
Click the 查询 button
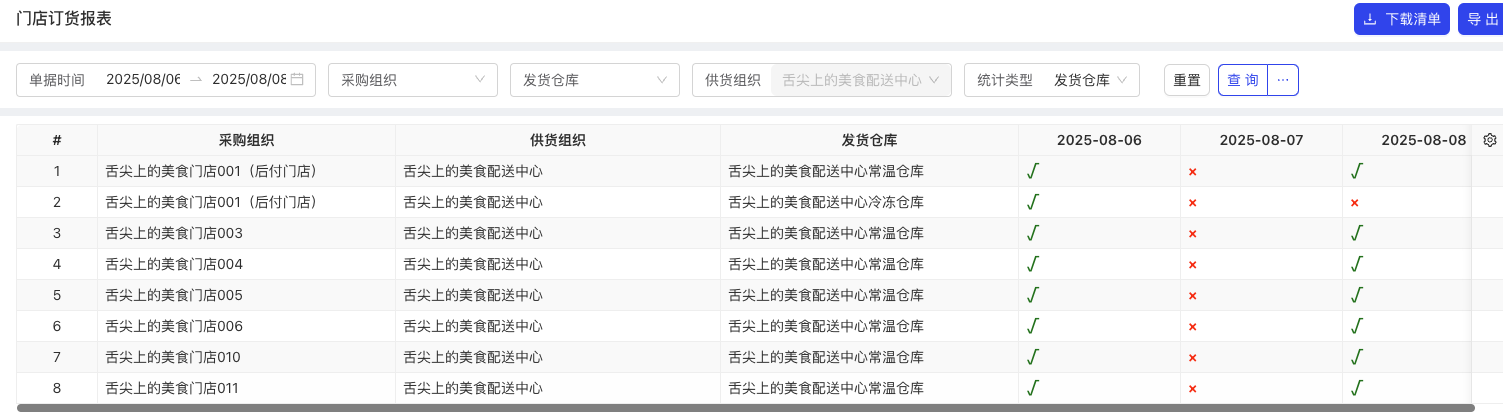click(1243, 80)
